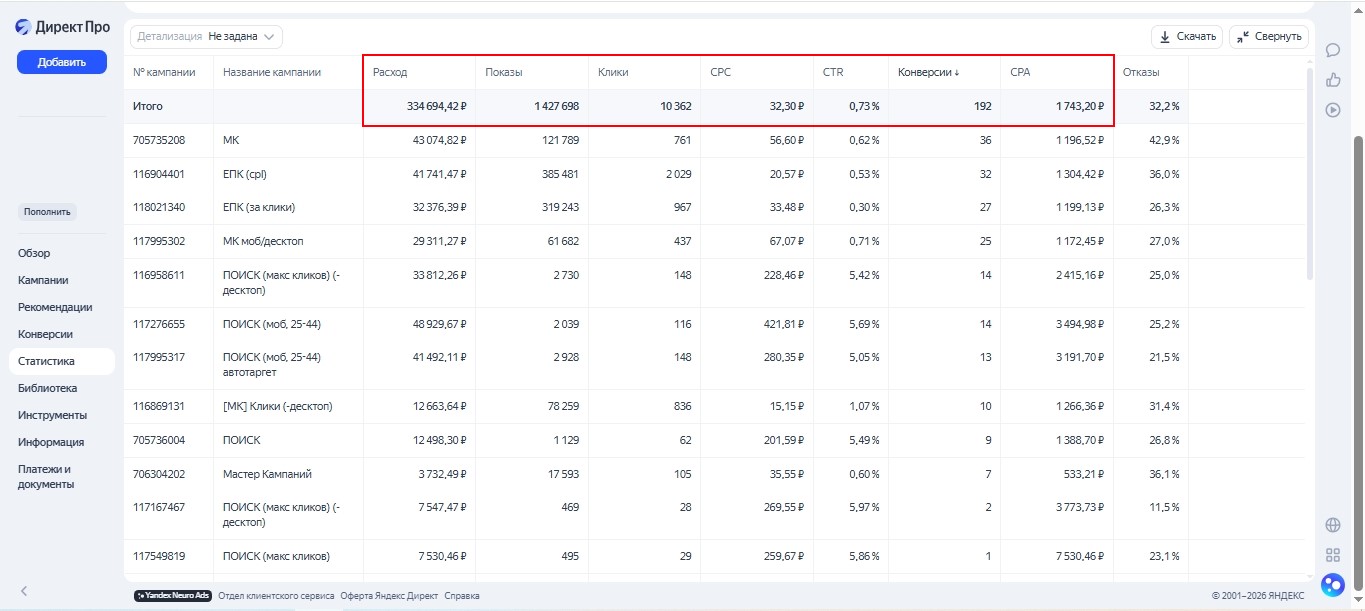This screenshot has height=611, width=1365.
Task: Select Статистика in the left menu
Action: pyautogui.click(x=46, y=361)
